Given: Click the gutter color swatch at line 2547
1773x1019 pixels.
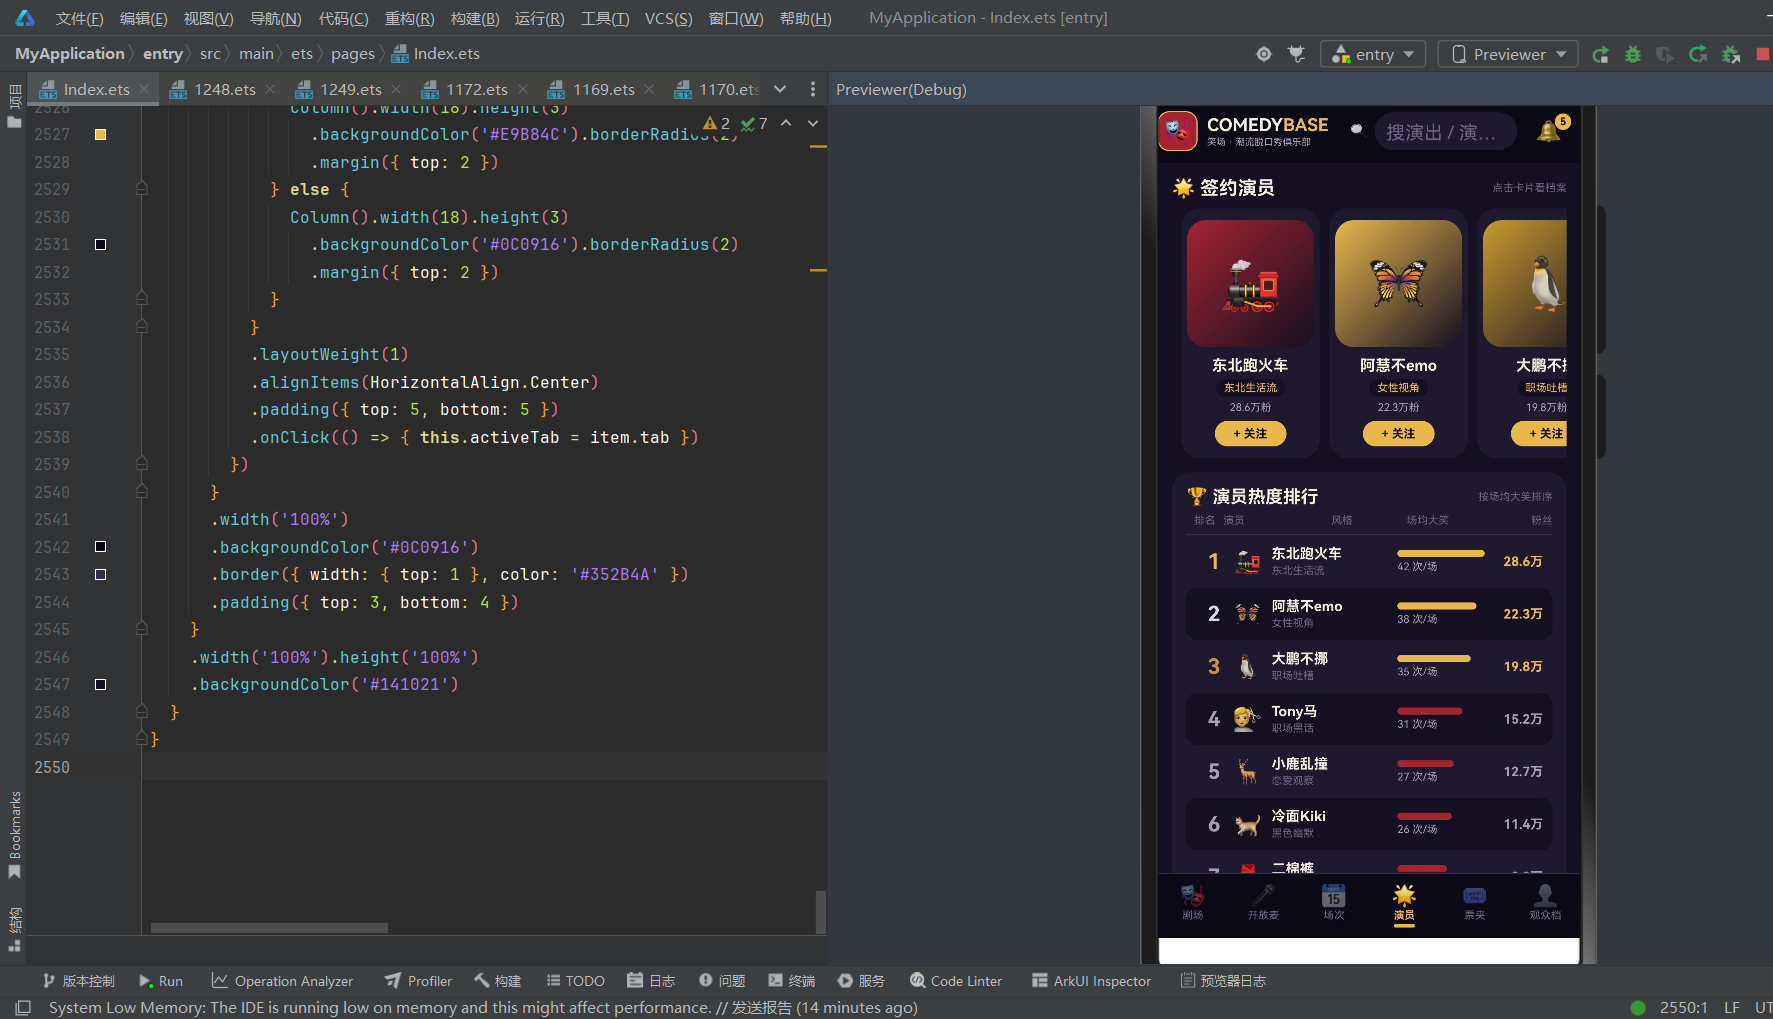Looking at the screenshot, I should pos(100,684).
